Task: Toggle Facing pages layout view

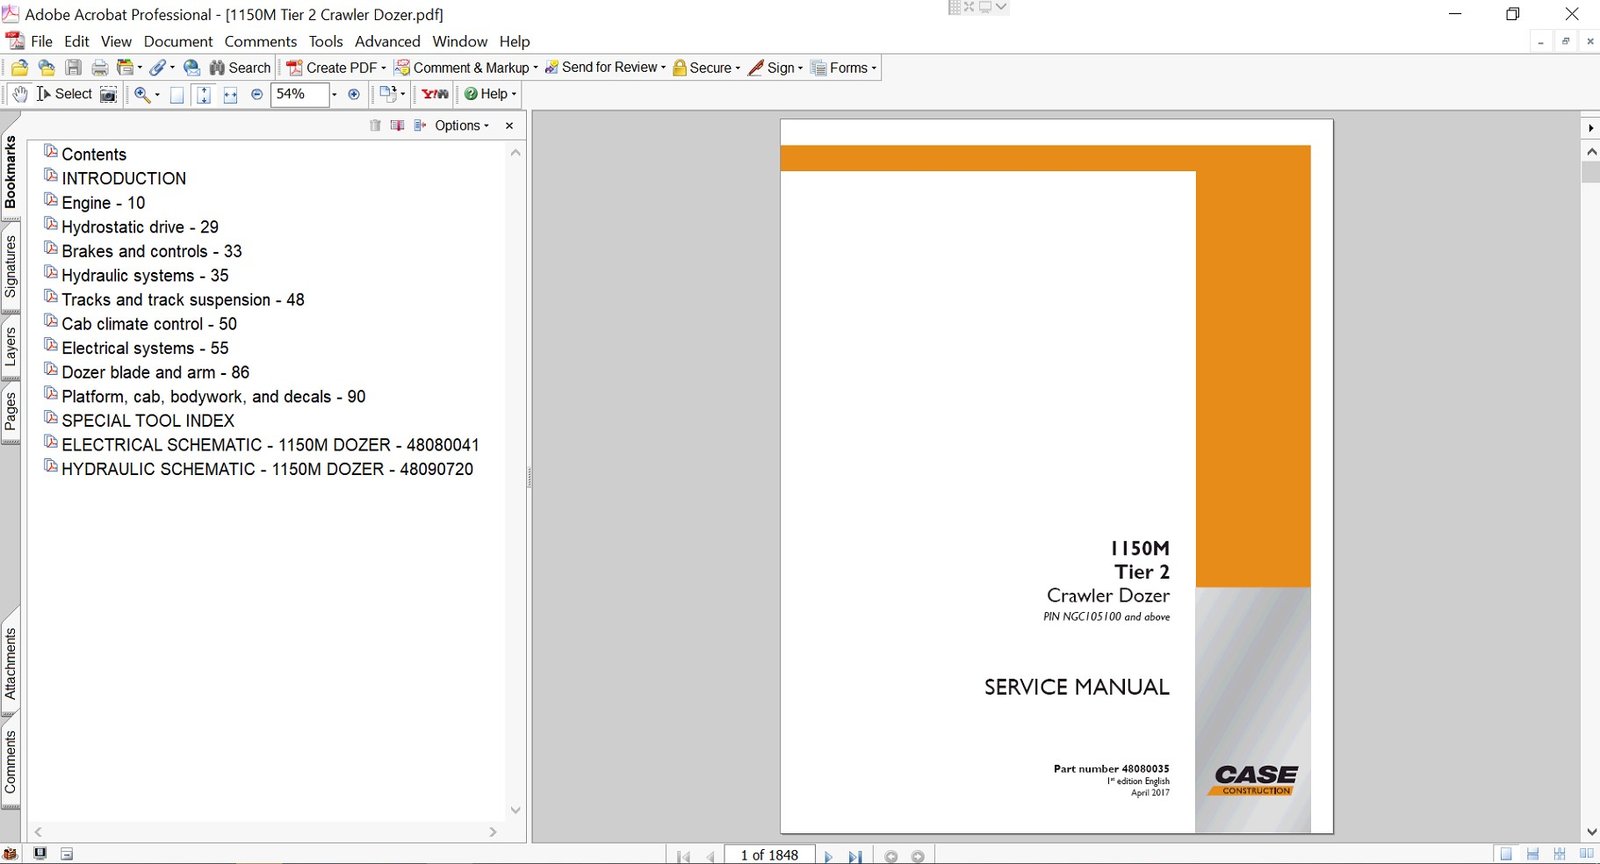Action: 1586,854
